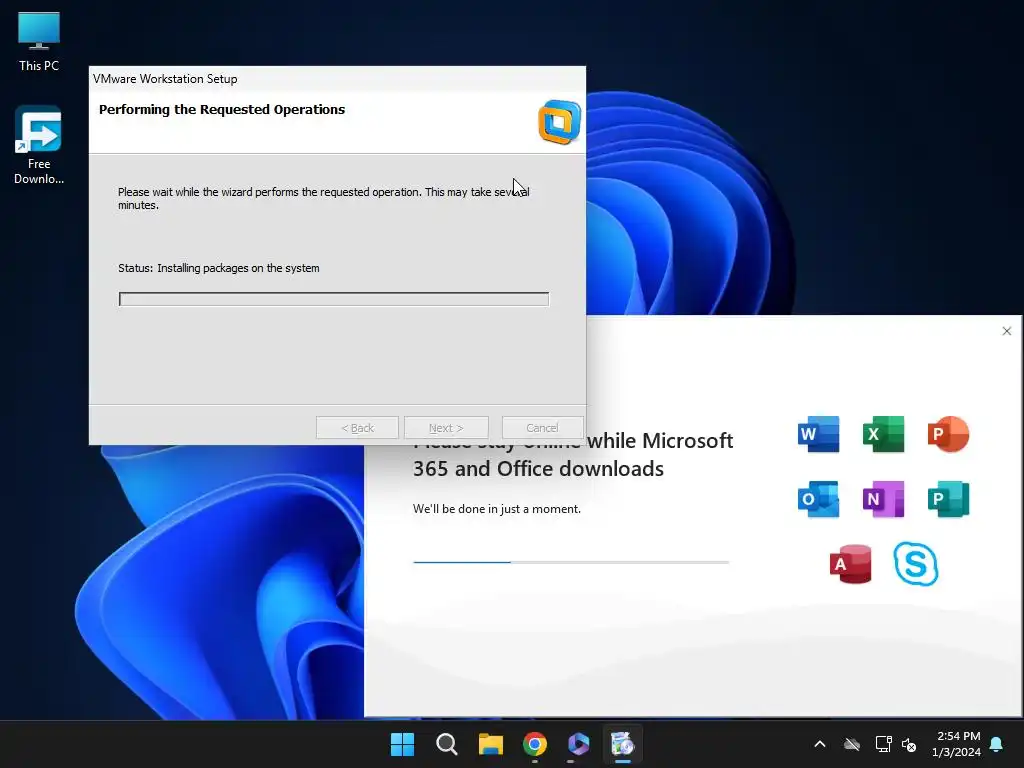Click the PowerPoint icon in Office installer
Viewport: 1024px width, 768px height.
(x=948, y=434)
